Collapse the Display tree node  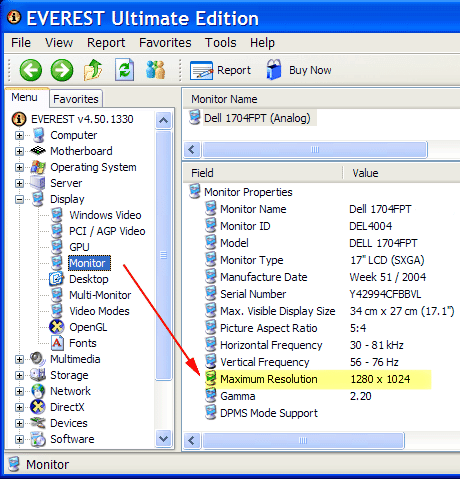[x=19, y=199]
